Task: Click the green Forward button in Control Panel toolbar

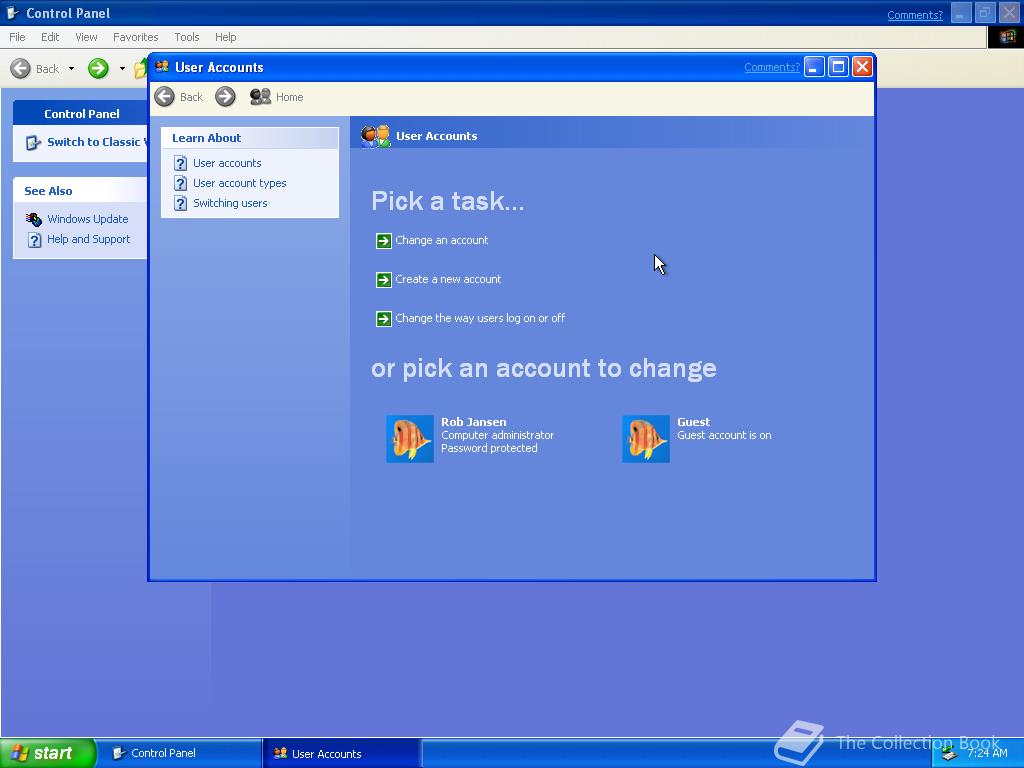Action: pyautogui.click(x=98, y=68)
